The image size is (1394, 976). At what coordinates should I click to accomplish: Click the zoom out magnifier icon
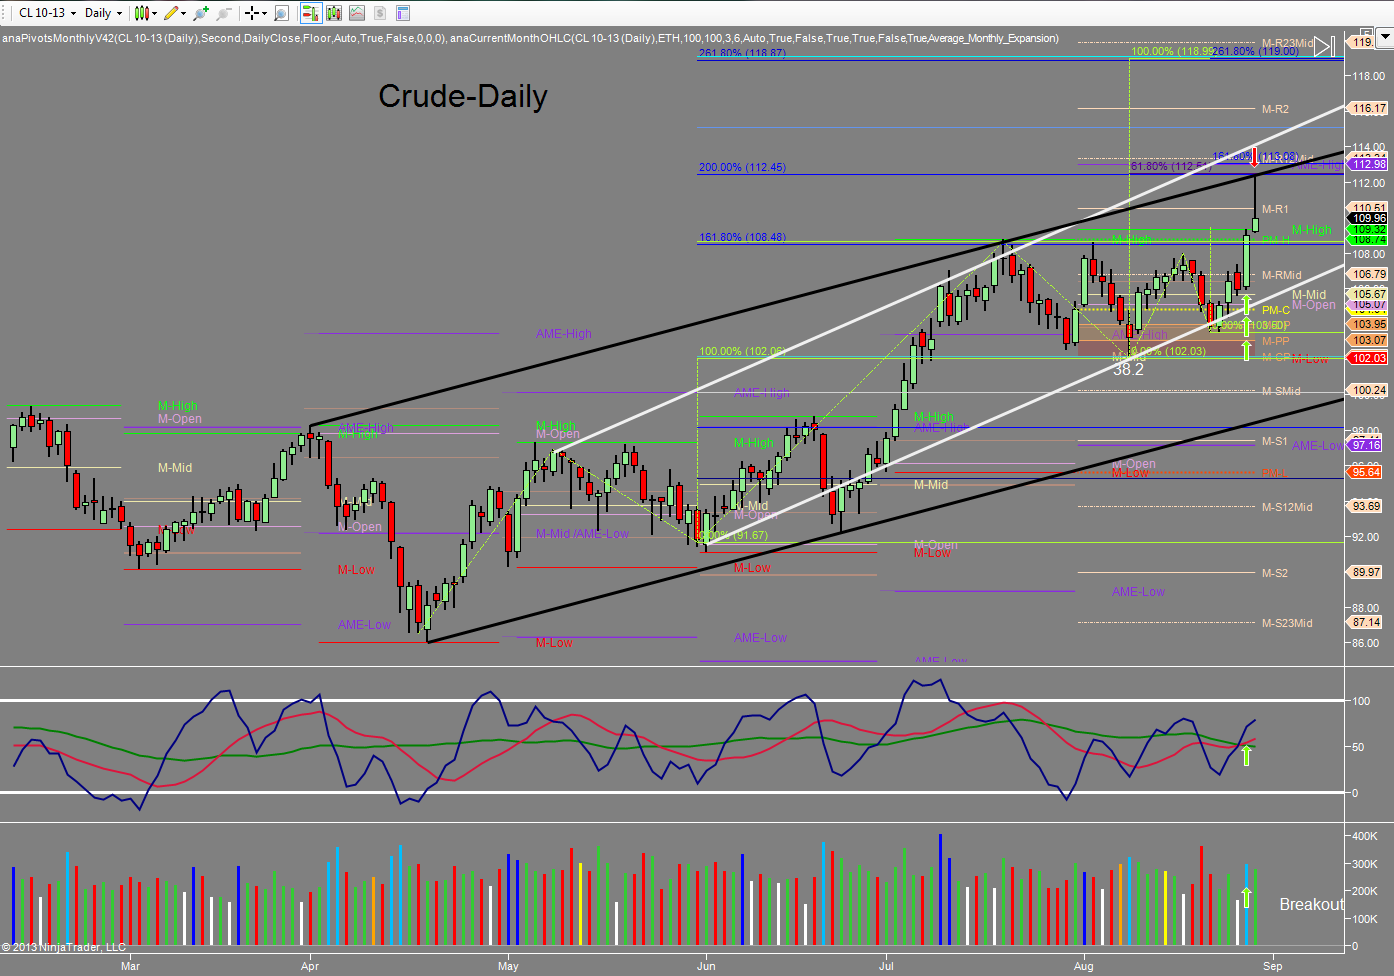[223, 13]
